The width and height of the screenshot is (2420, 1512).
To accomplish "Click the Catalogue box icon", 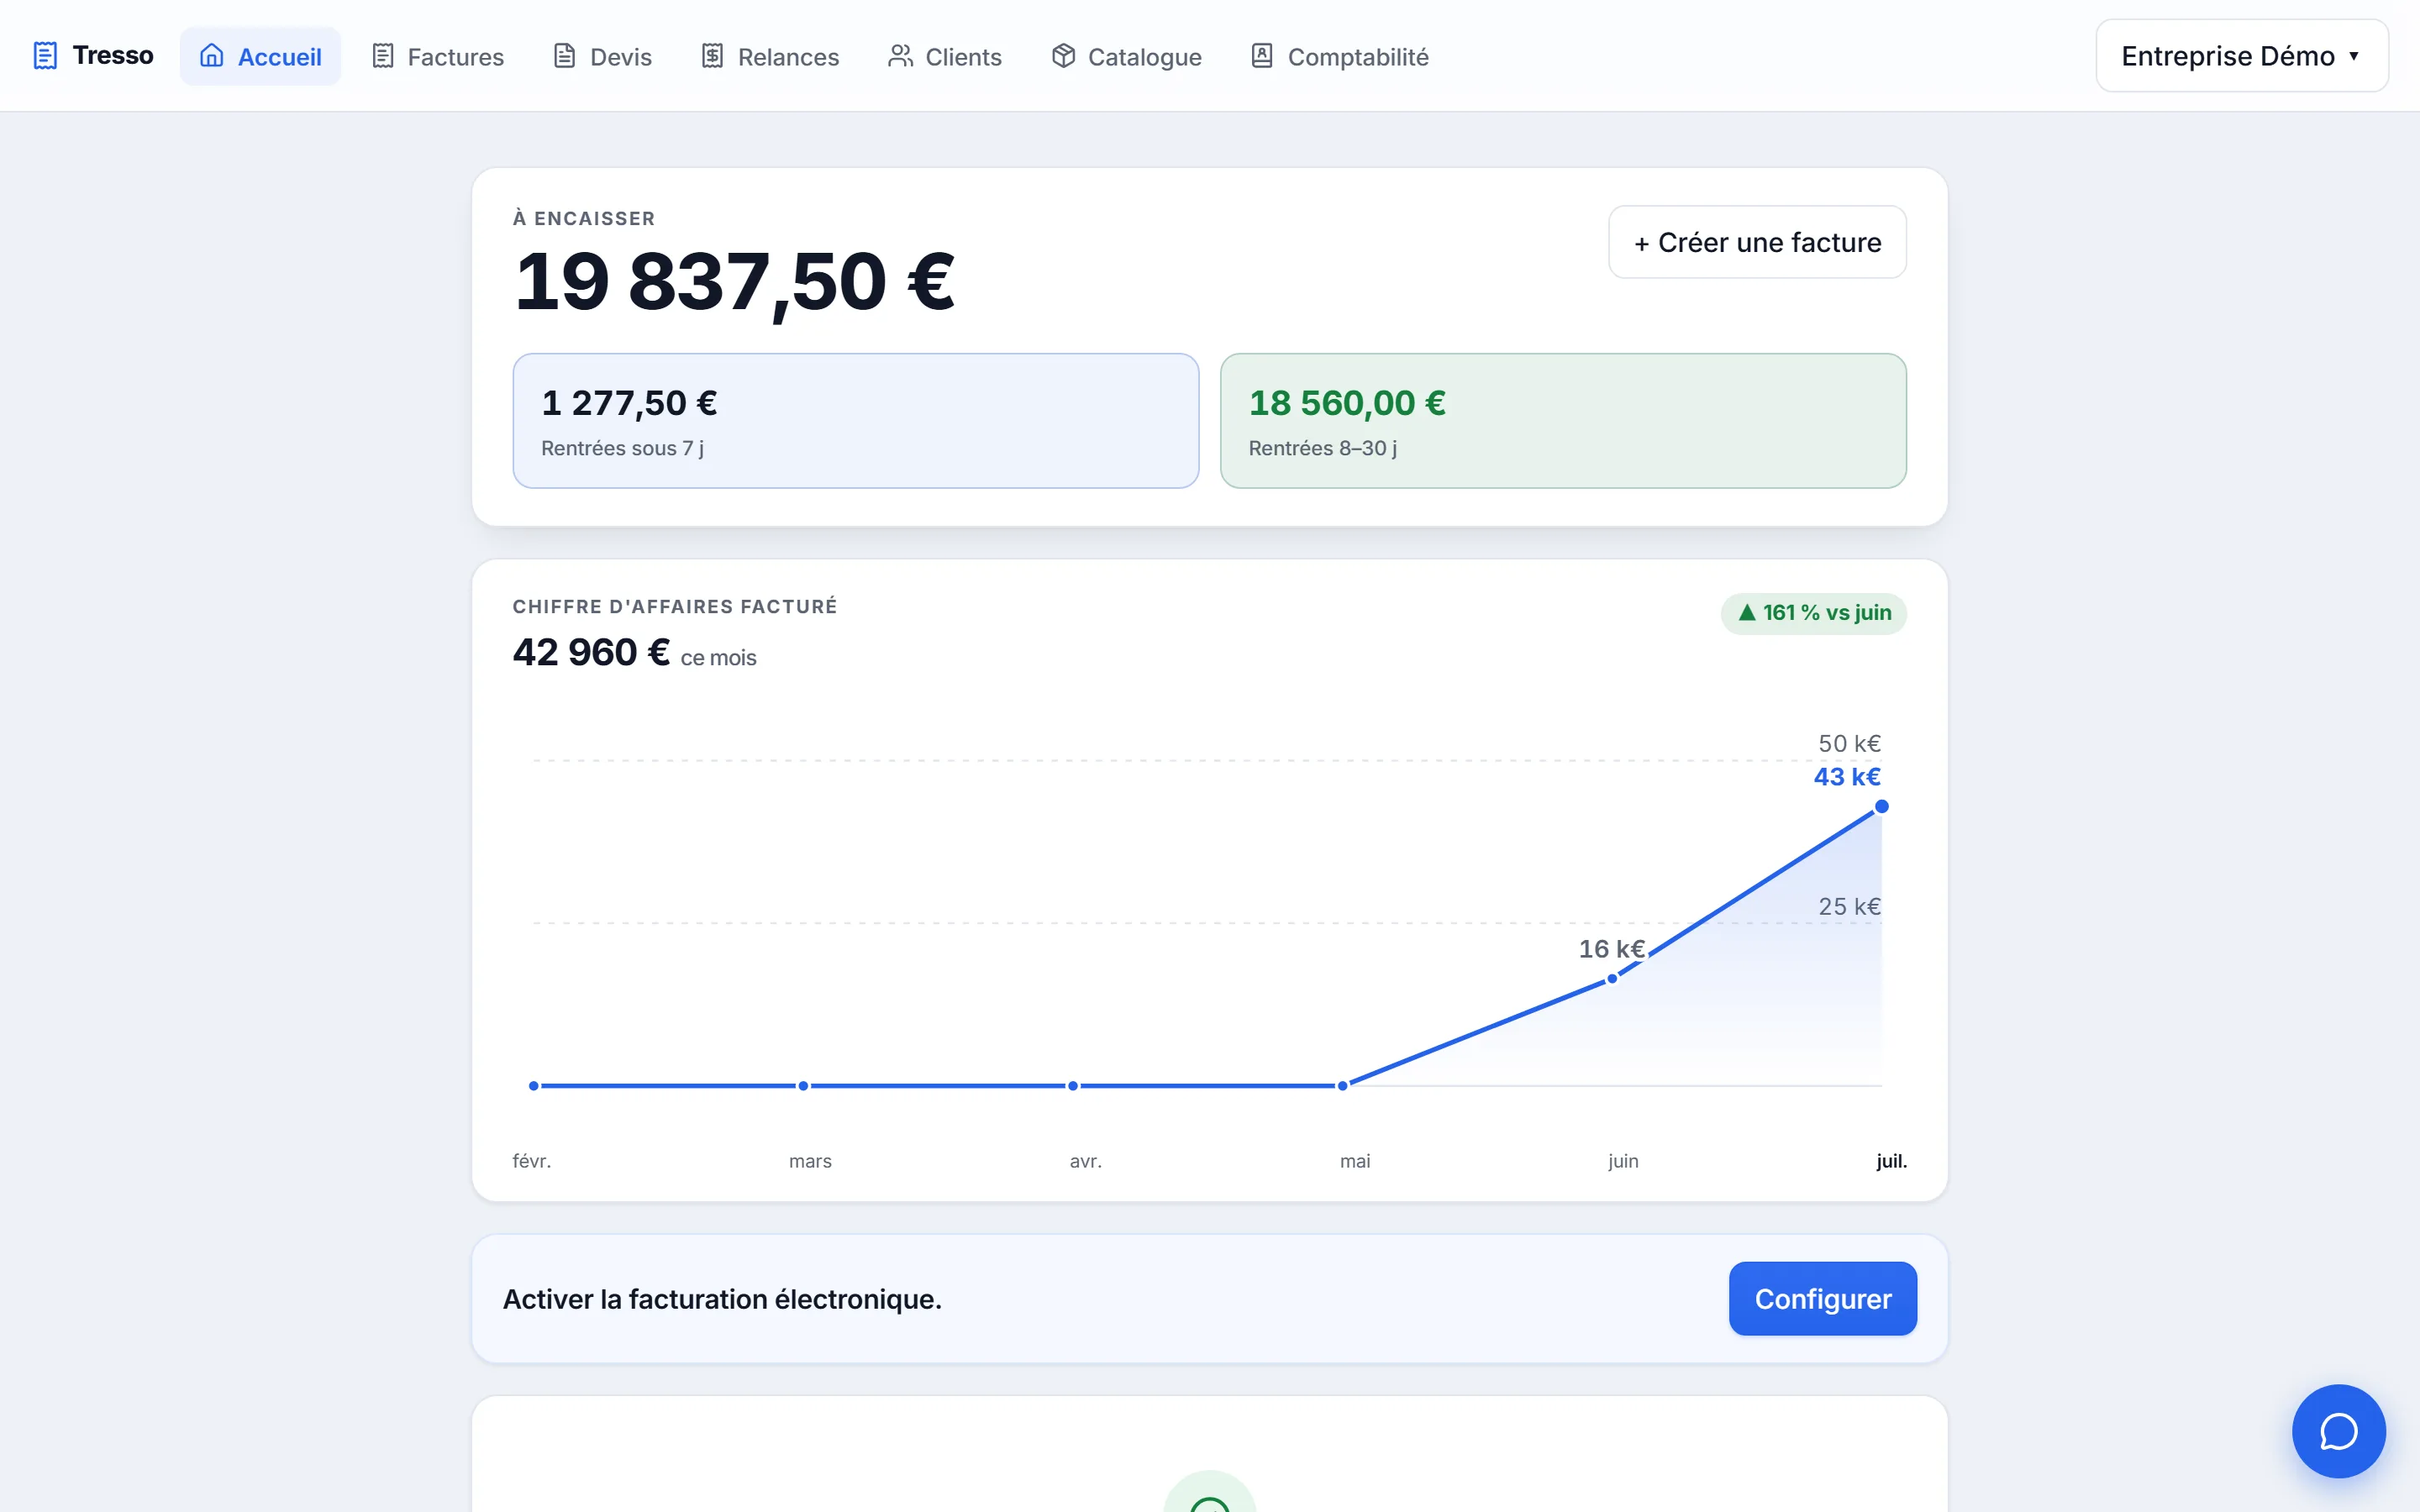I will pos(1063,56).
